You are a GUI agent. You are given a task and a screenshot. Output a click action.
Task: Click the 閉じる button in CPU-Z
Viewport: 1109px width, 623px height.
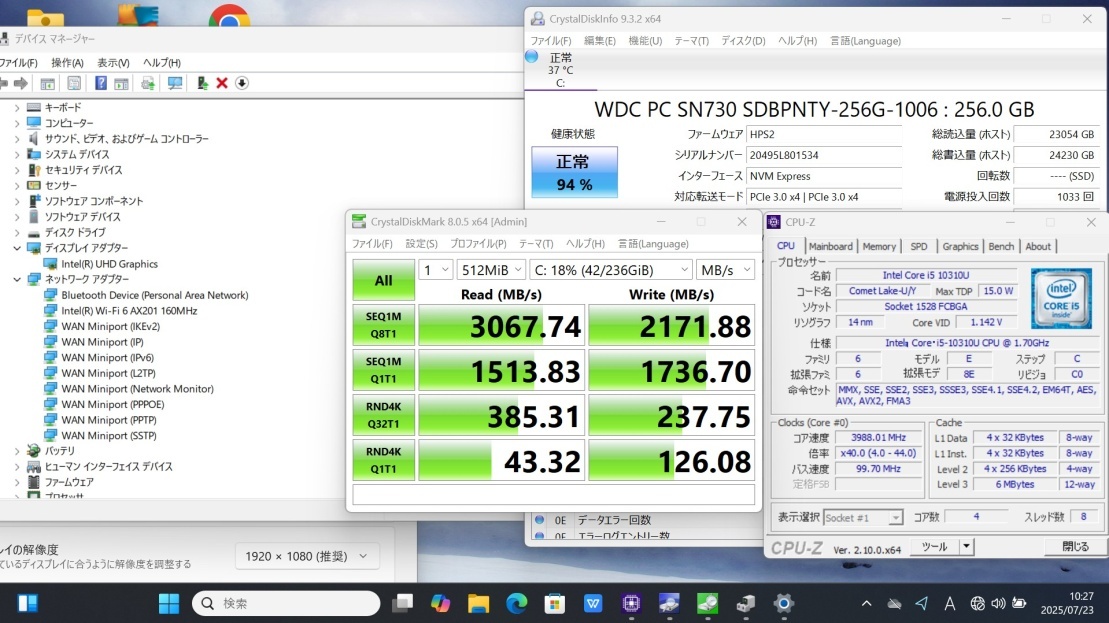coord(1076,547)
